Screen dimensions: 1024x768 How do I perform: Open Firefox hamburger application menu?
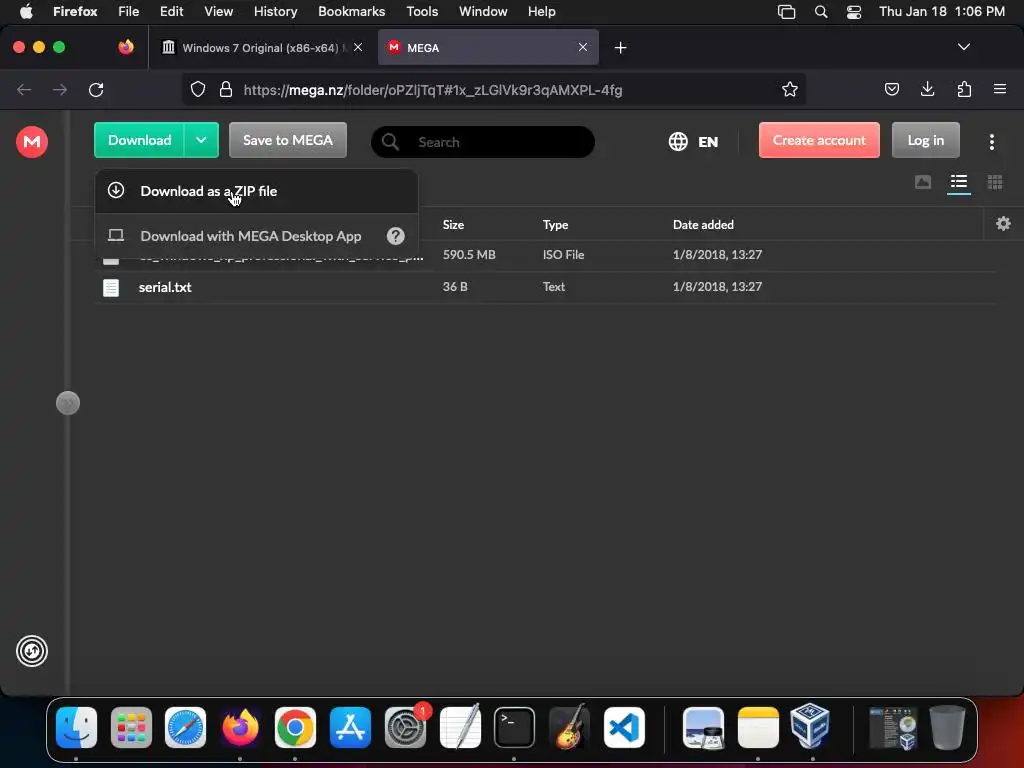pyautogui.click(x=999, y=89)
